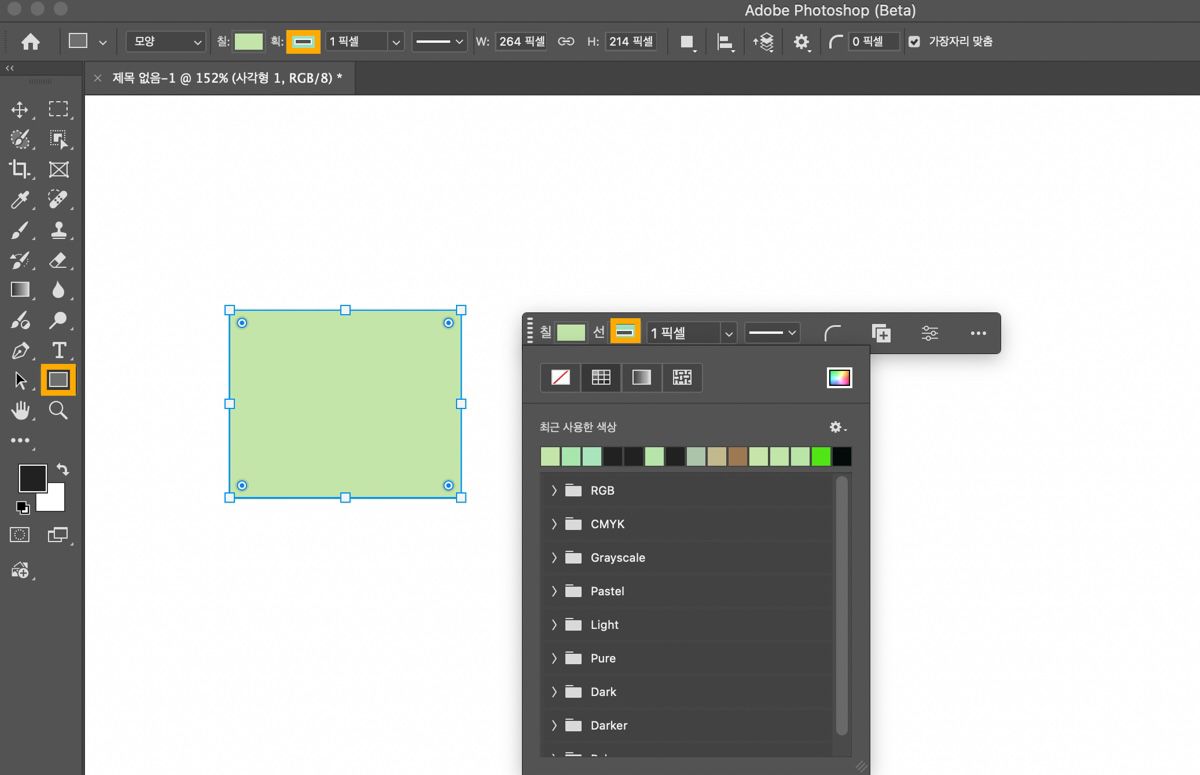1200x775 pixels.
Task: Close the 제목 없음-1 document tab
Action: [x=97, y=78]
